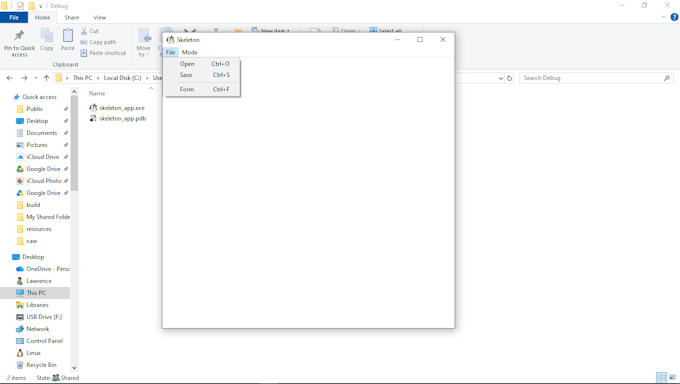Image resolution: width=680 pixels, height=384 pixels.
Task: Open the quick access toolbar customize arrow
Action: tap(41, 6)
